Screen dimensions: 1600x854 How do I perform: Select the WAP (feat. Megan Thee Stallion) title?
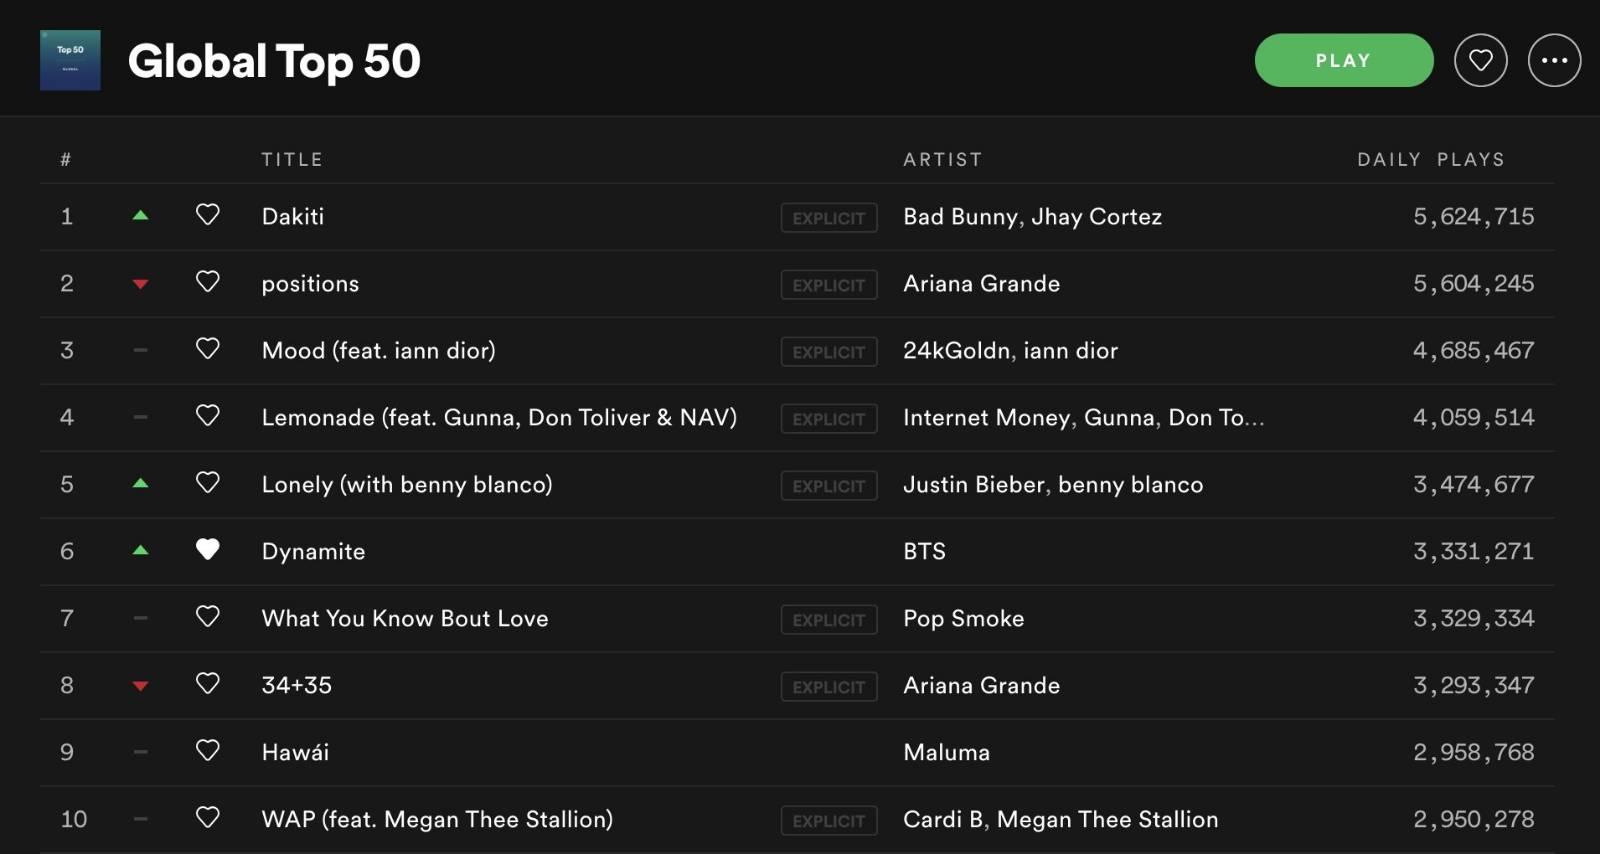437,819
